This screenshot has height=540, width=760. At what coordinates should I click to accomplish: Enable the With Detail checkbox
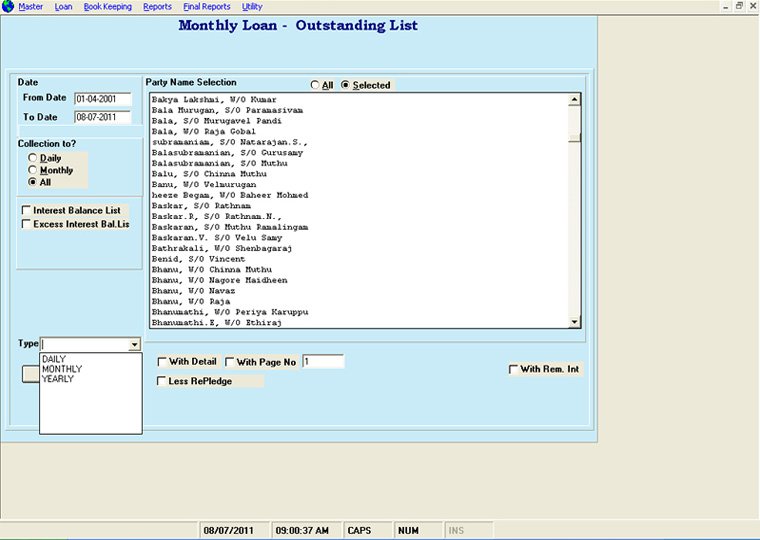click(x=163, y=362)
